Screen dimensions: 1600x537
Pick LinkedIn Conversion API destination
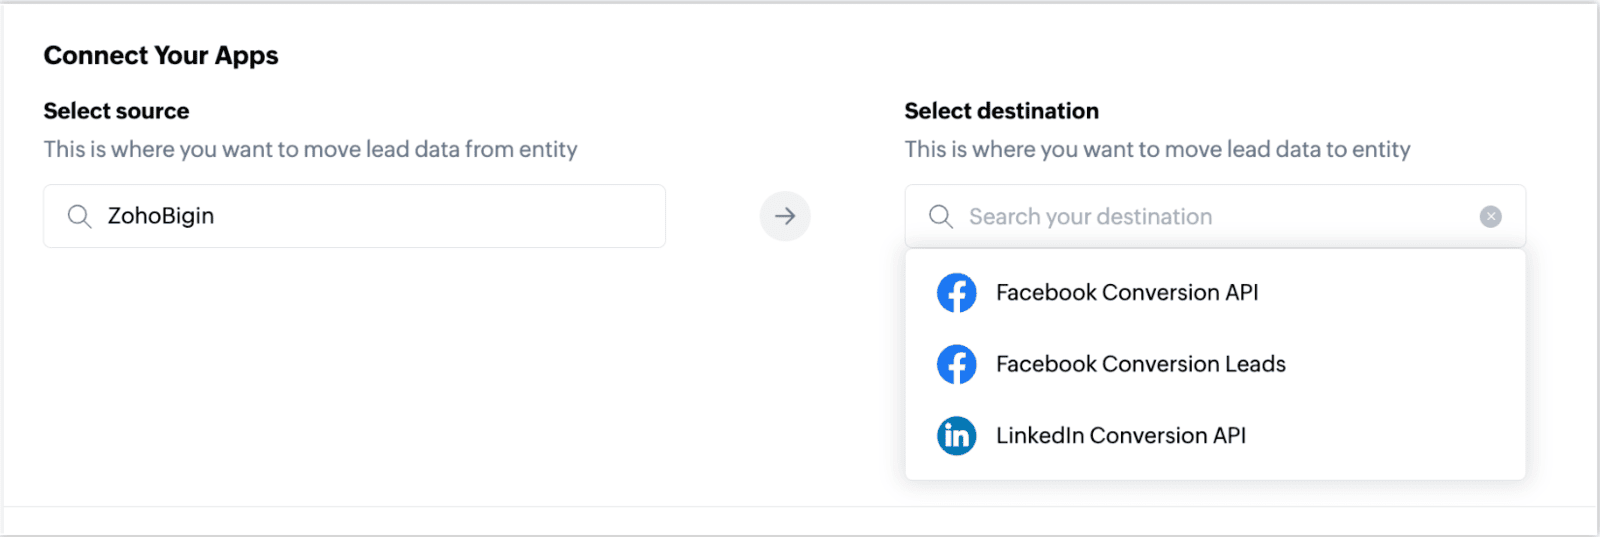pyautogui.click(x=1215, y=436)
